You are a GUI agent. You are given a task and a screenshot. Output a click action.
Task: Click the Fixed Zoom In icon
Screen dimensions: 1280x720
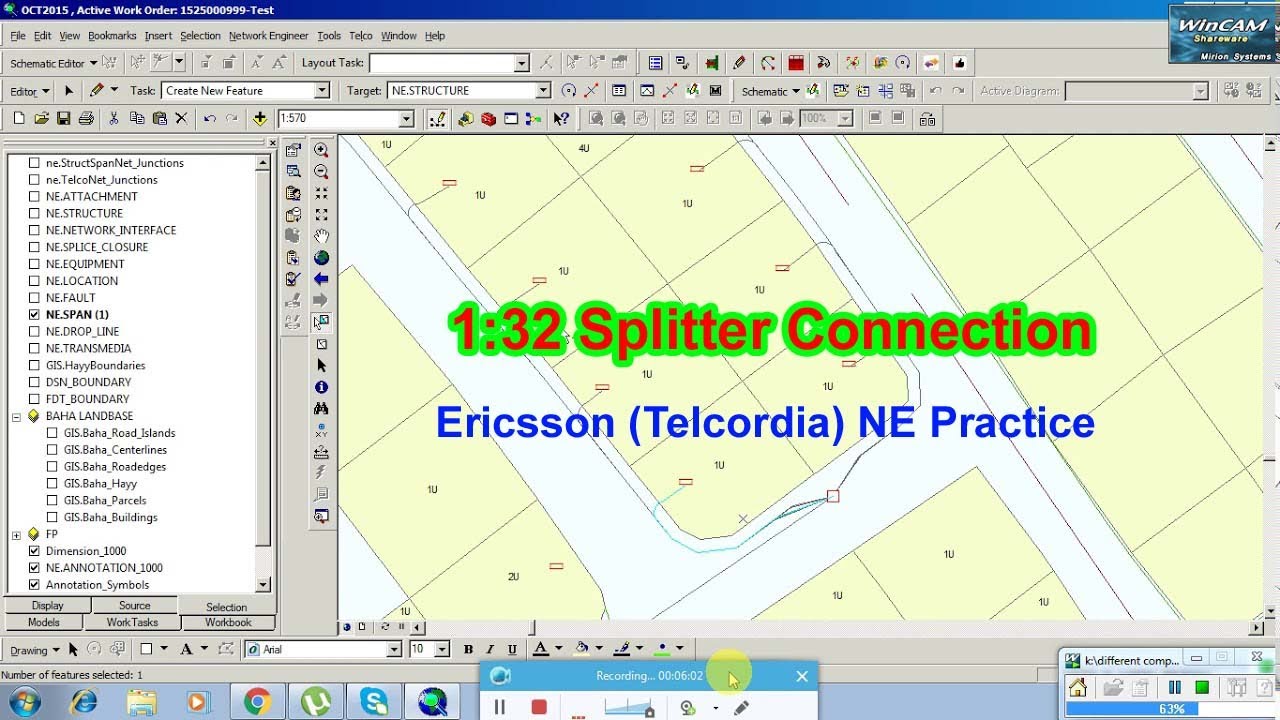pos(321,193)
